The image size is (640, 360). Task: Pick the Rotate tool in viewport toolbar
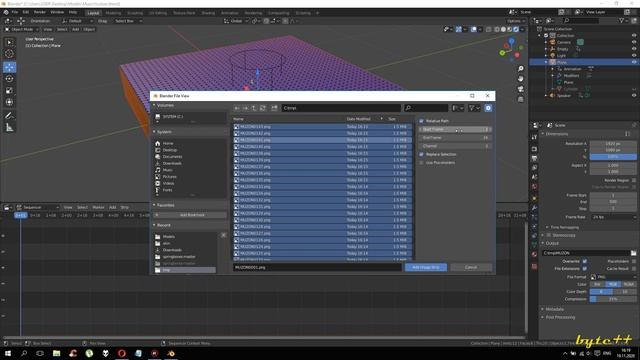(9, 79)
